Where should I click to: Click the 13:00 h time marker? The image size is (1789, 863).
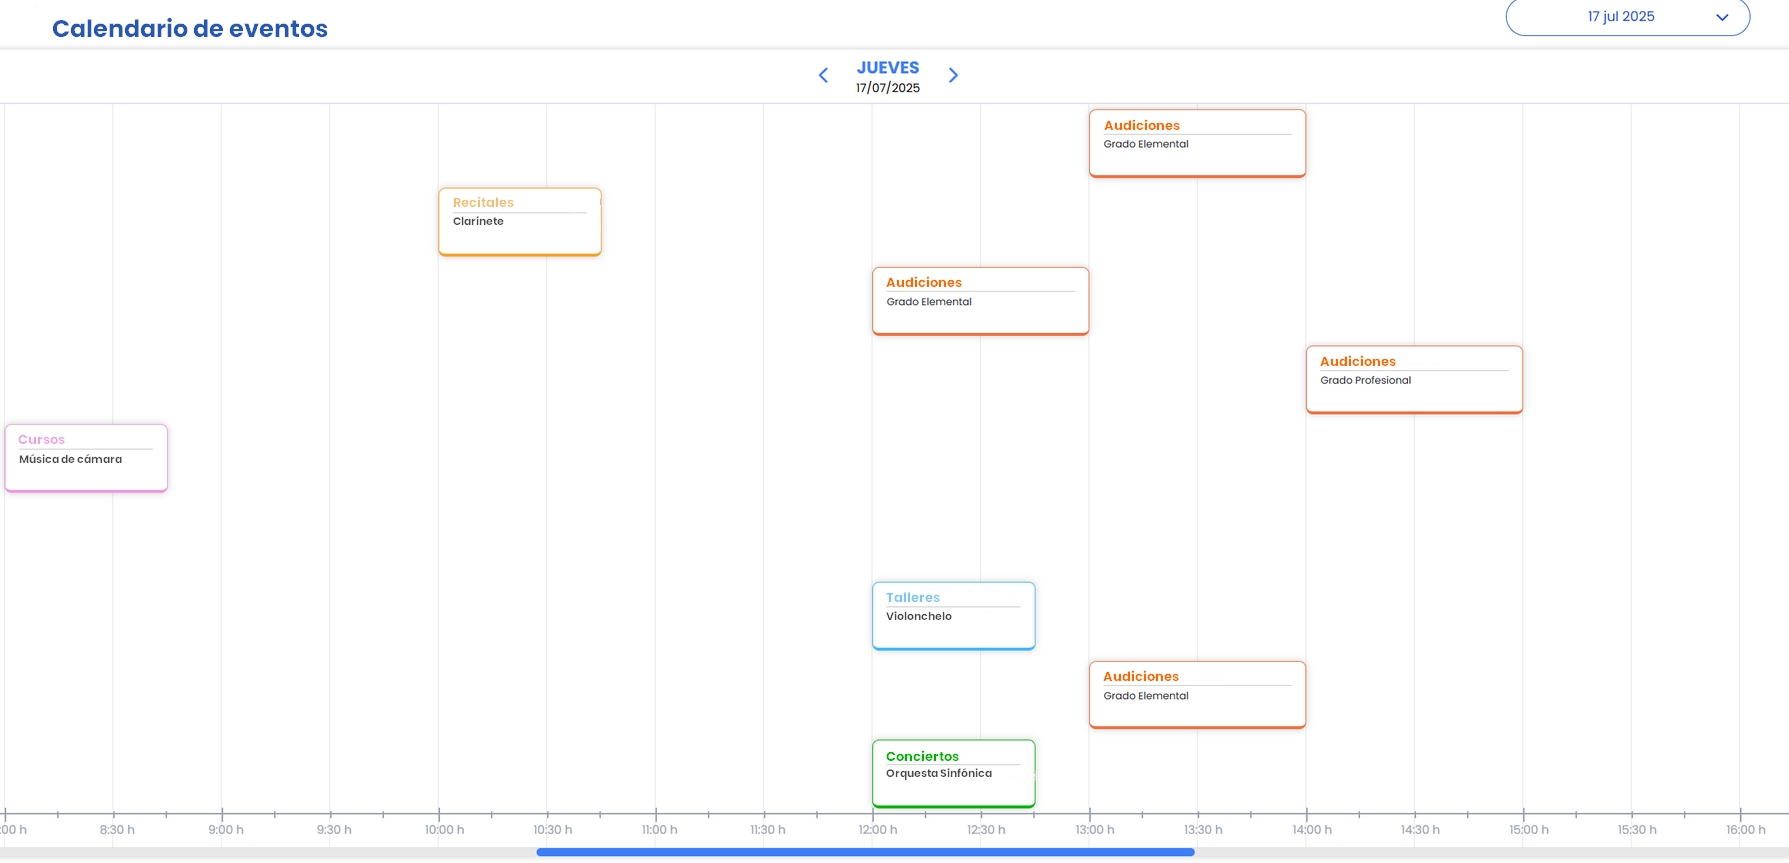pos(1095,830)
